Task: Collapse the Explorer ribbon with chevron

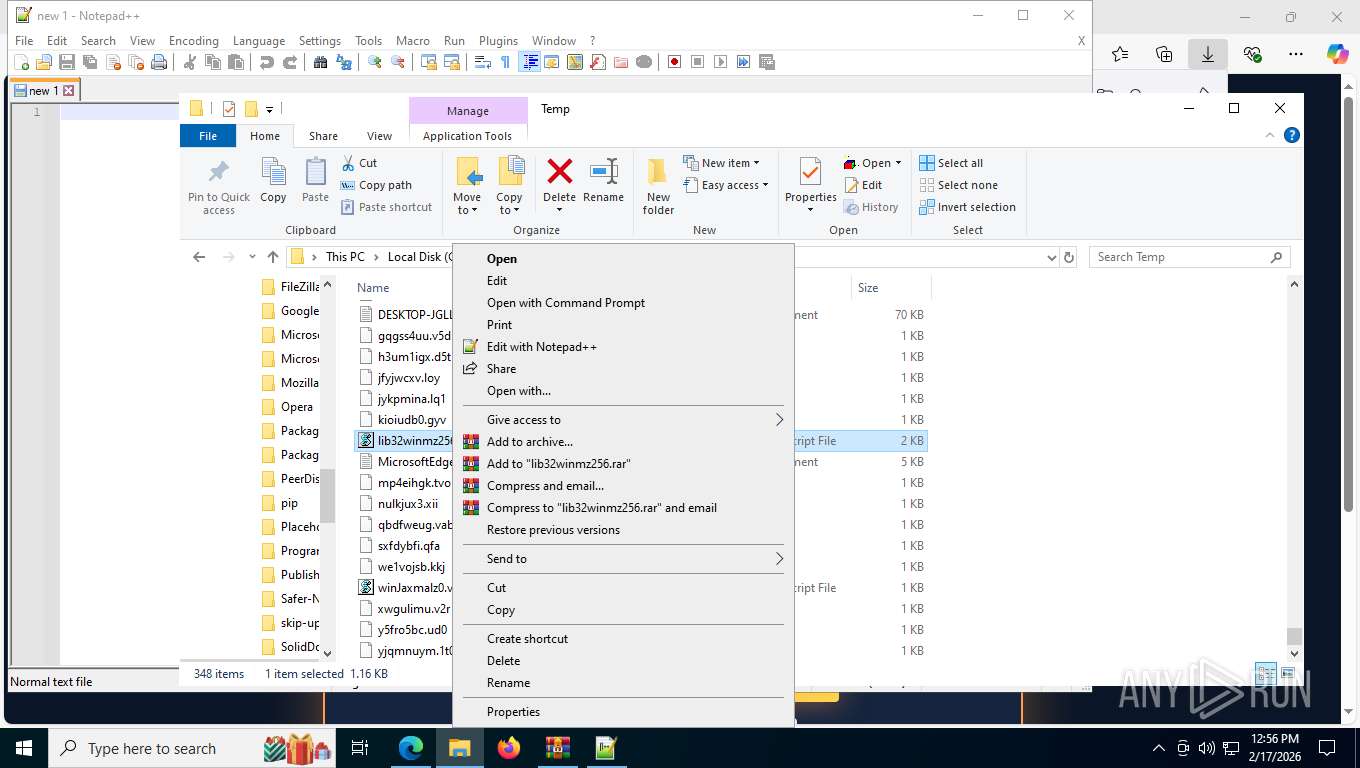Action: click(x=1270, y=135)
